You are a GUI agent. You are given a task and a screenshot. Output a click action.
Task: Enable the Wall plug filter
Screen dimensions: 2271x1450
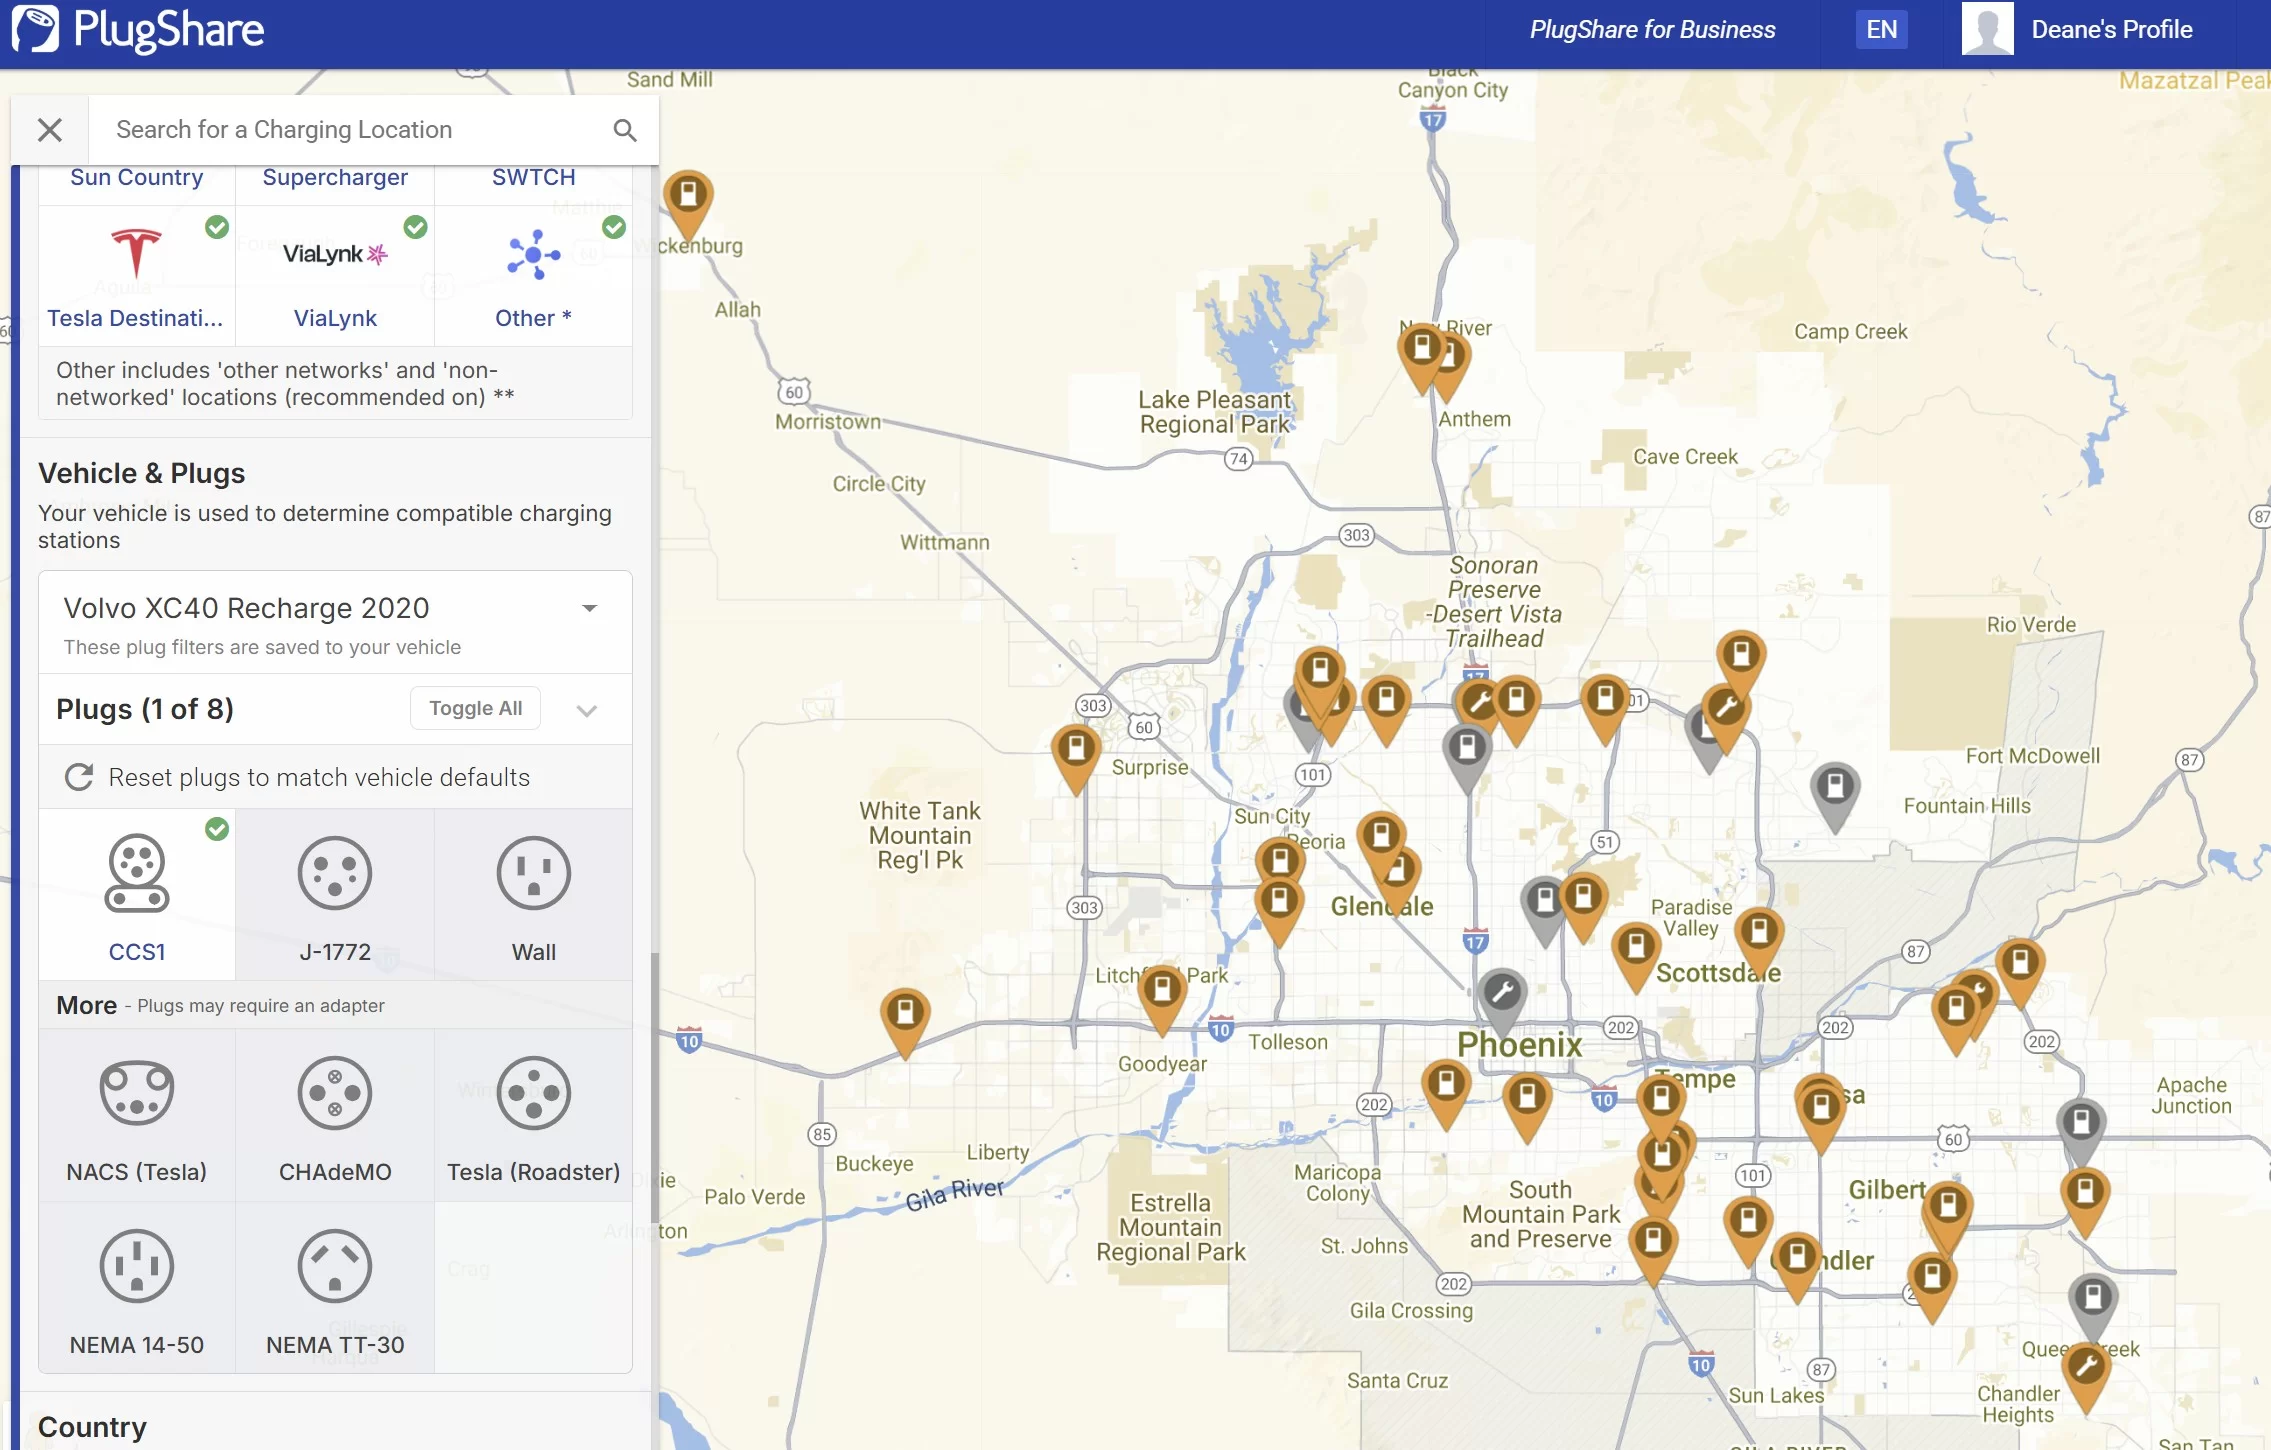[533, 895]
